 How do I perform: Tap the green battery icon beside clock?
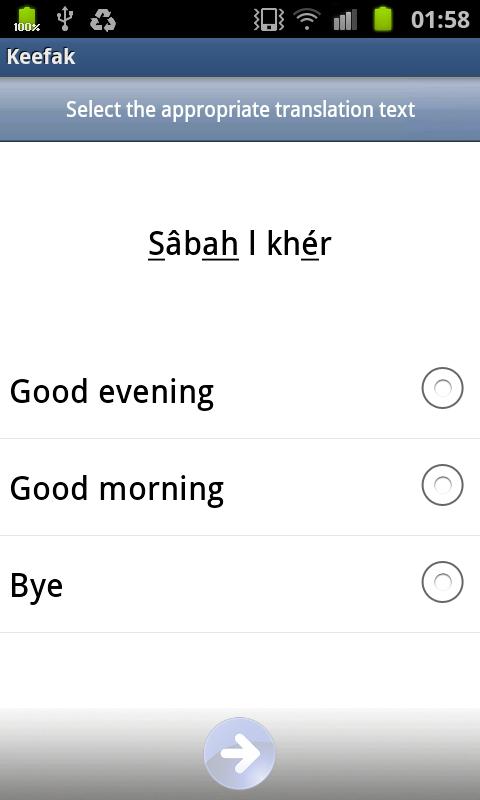tap(383, 19)
